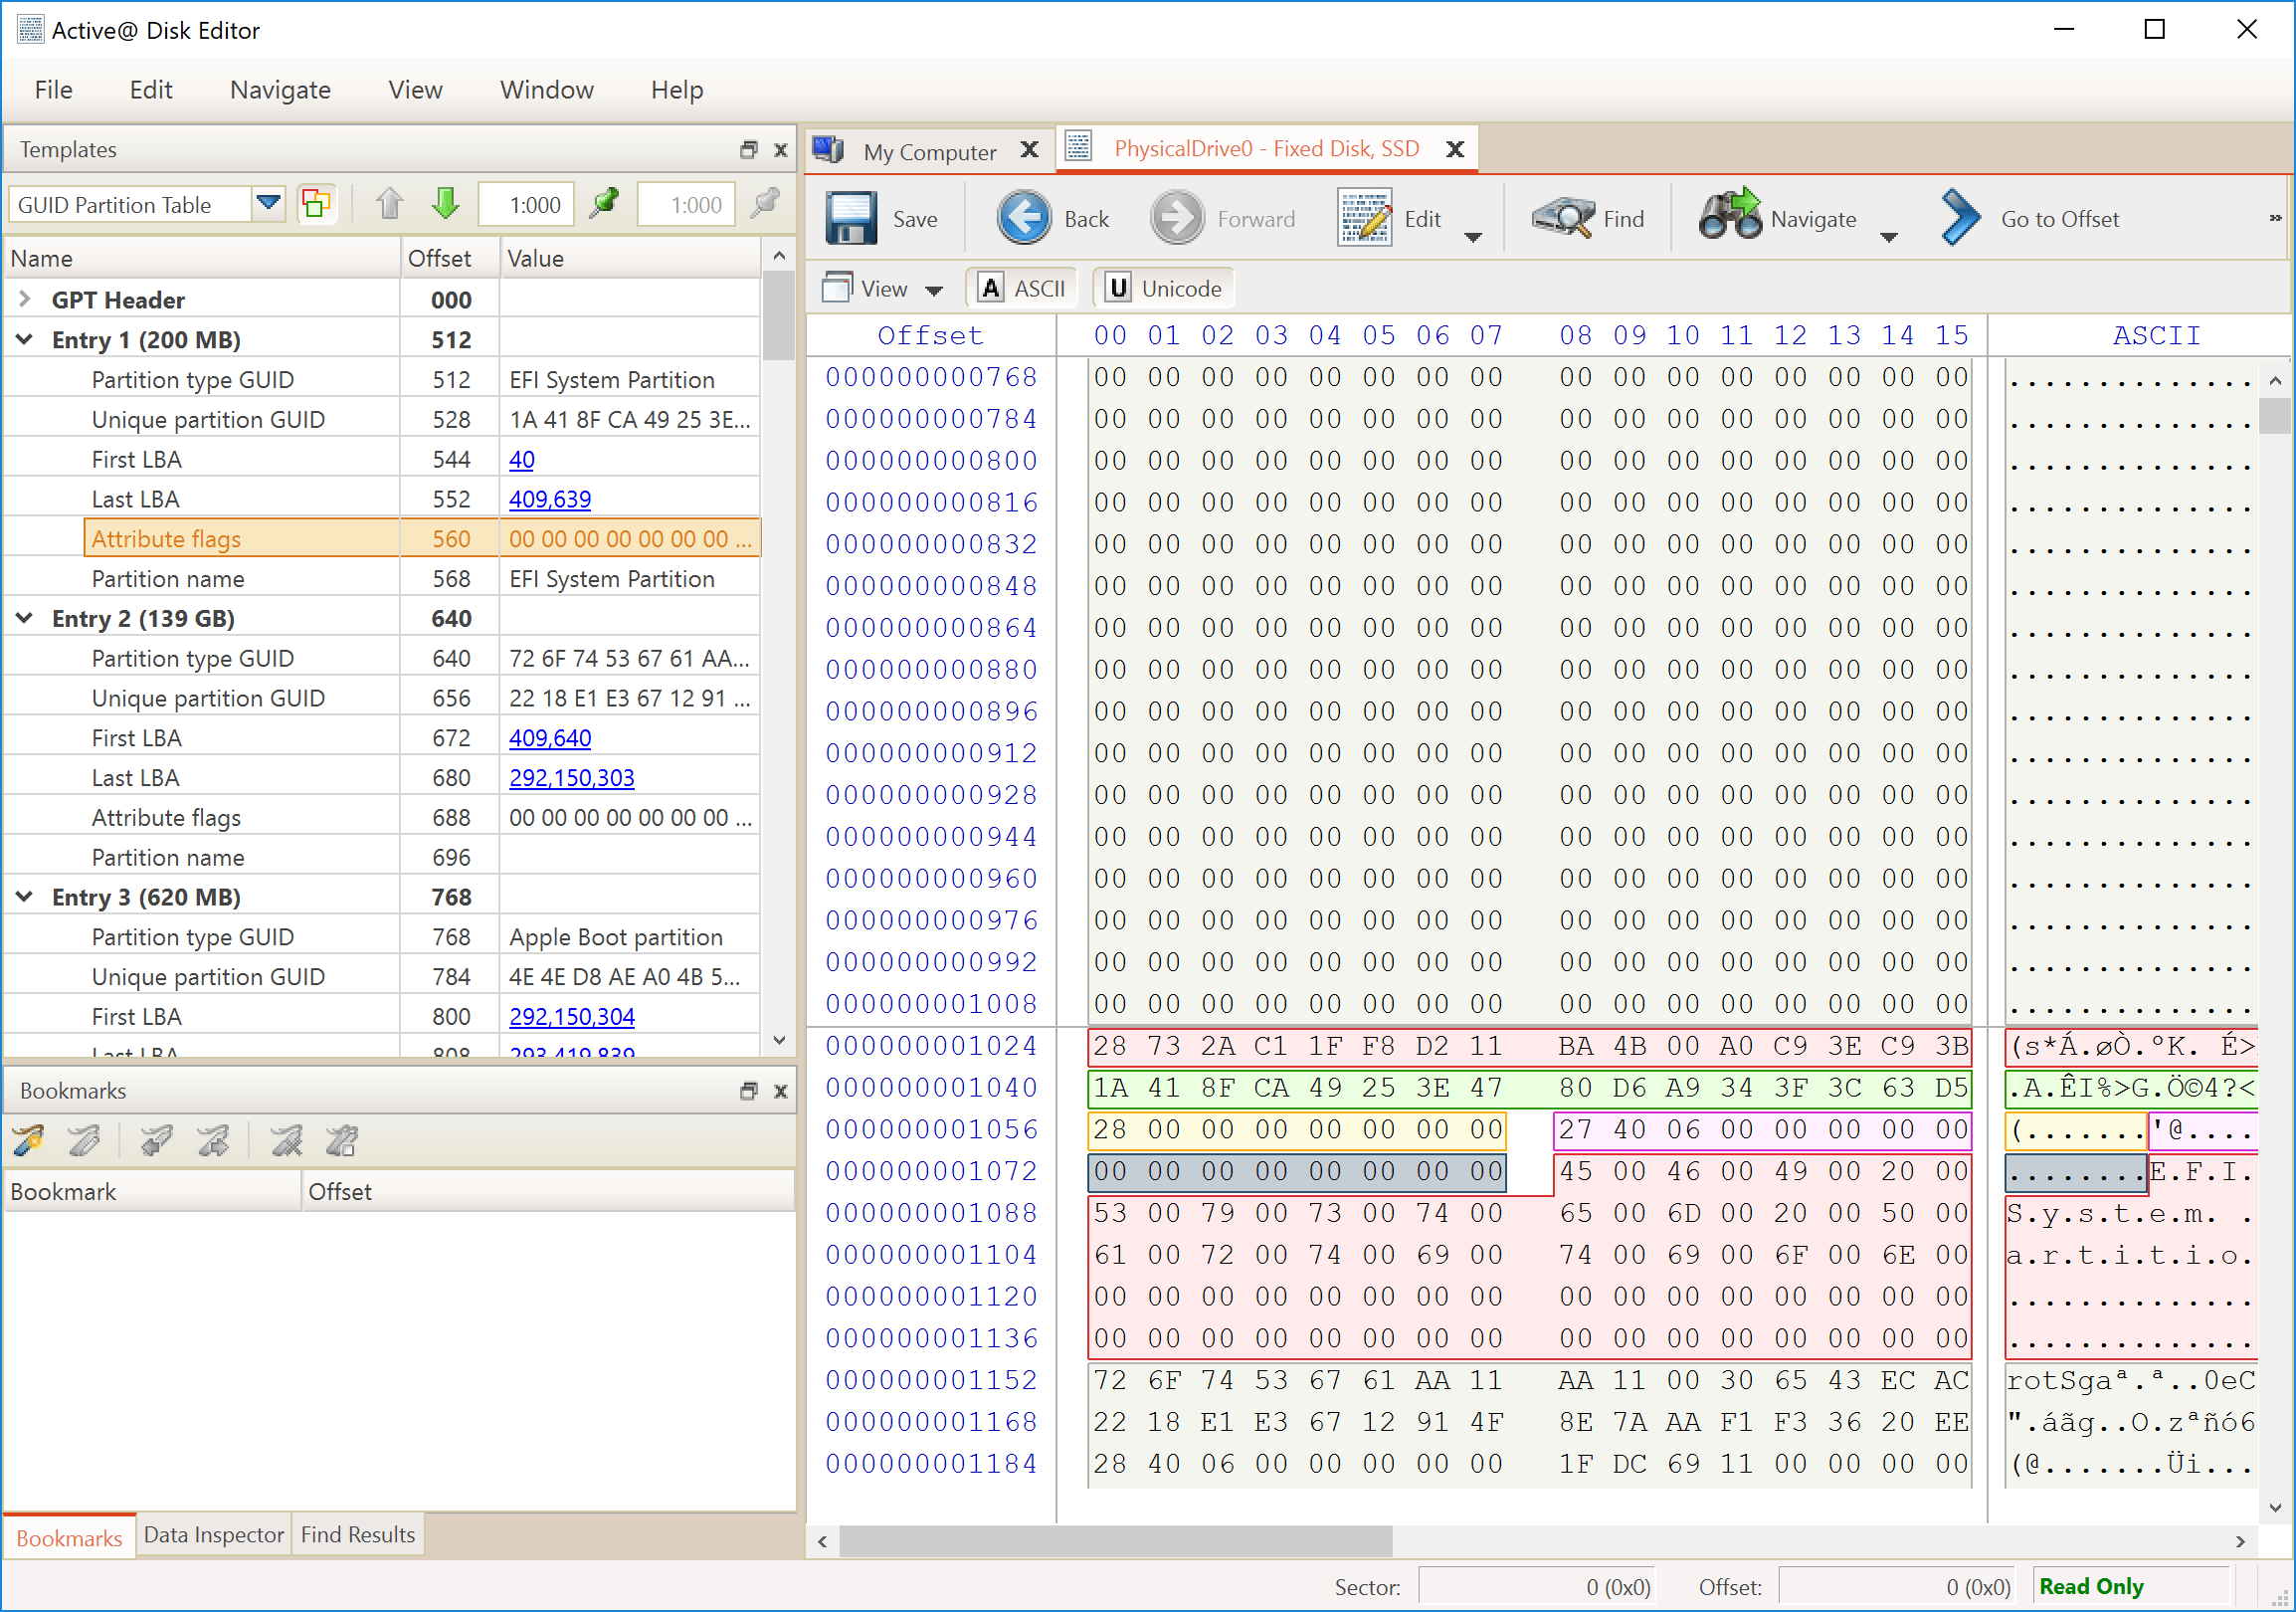Open Edit mode via notepad pencil icon

[x=1365, y=218]
